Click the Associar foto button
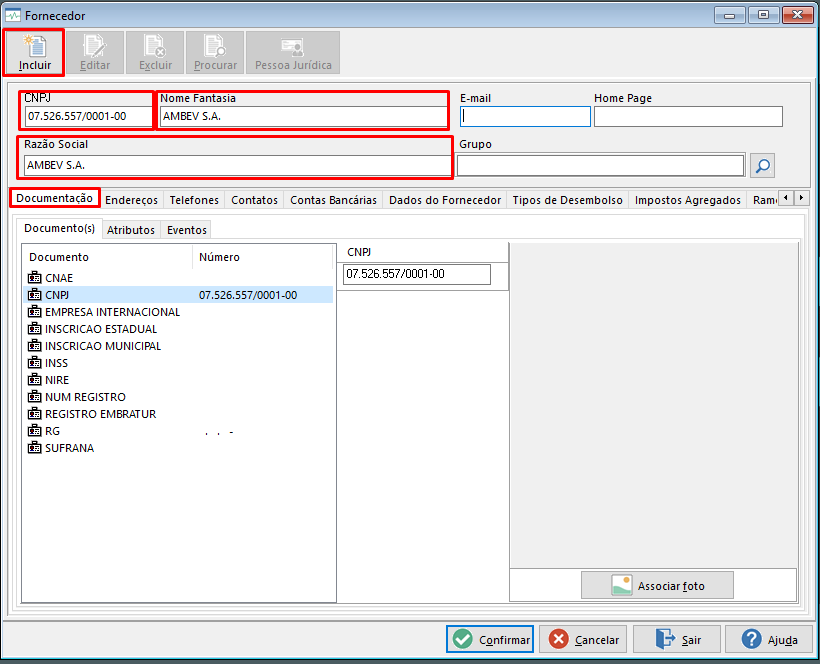Viewport: 820px width, 664px height. [x=657, y=585]
